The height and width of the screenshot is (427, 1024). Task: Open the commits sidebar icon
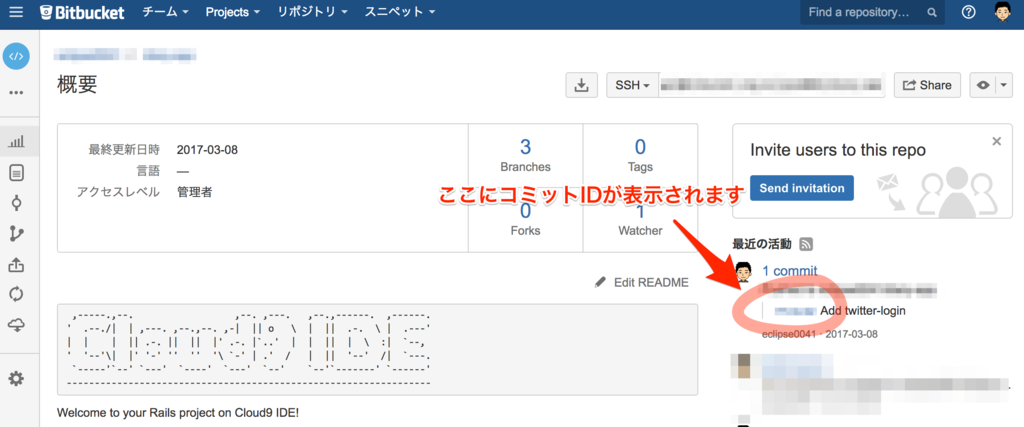(16, 203)
